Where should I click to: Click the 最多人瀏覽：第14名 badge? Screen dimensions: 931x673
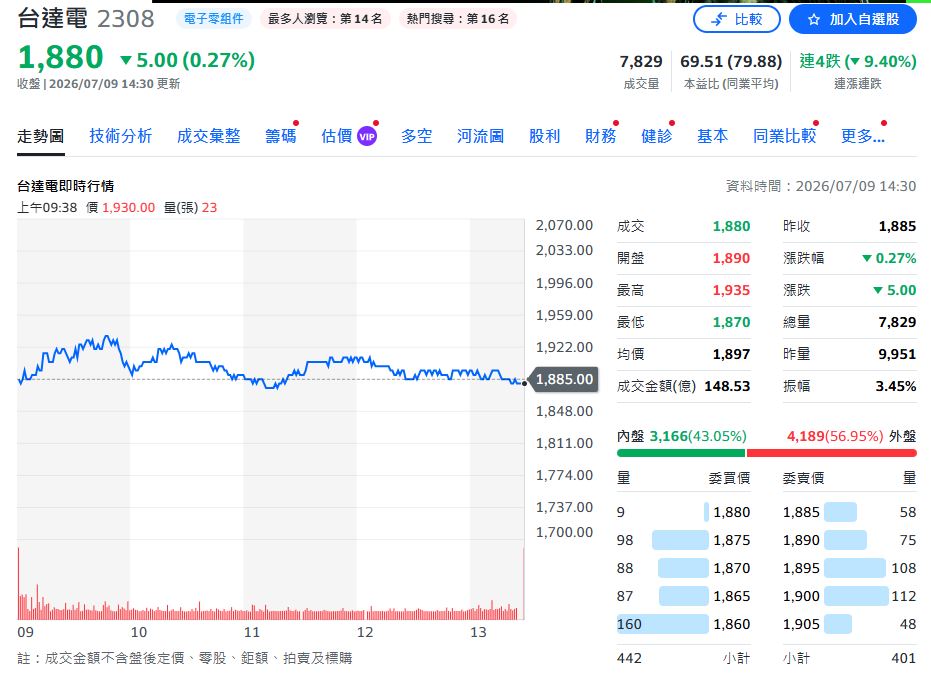(x=325, y=19)
